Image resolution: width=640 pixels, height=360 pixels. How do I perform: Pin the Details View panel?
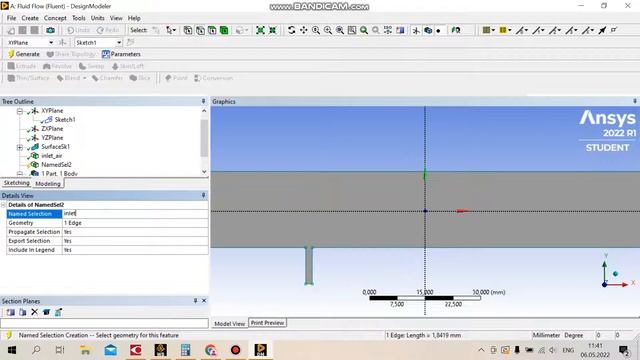tap(203, 196)
